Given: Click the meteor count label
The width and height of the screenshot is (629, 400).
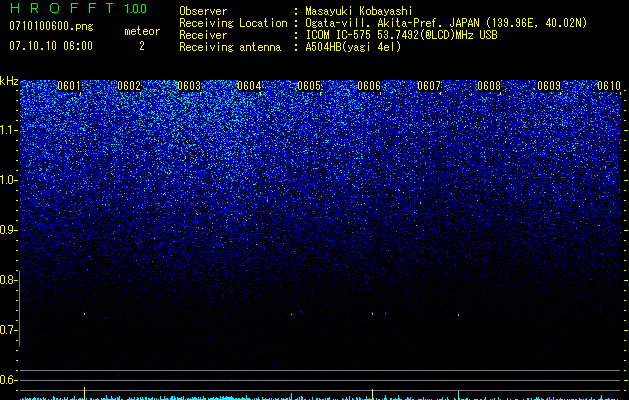Looking at the screenshot, I should tap(142, 31).
